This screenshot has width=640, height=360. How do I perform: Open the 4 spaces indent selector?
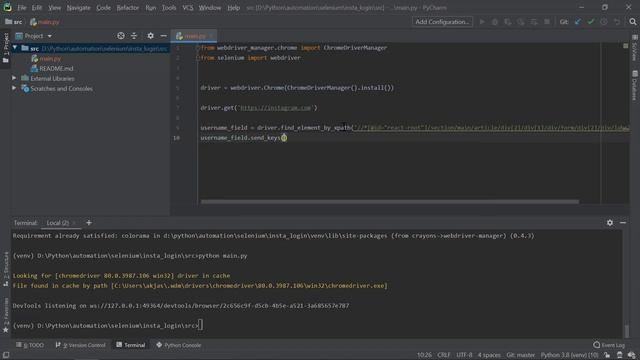(x=489, y=355)
